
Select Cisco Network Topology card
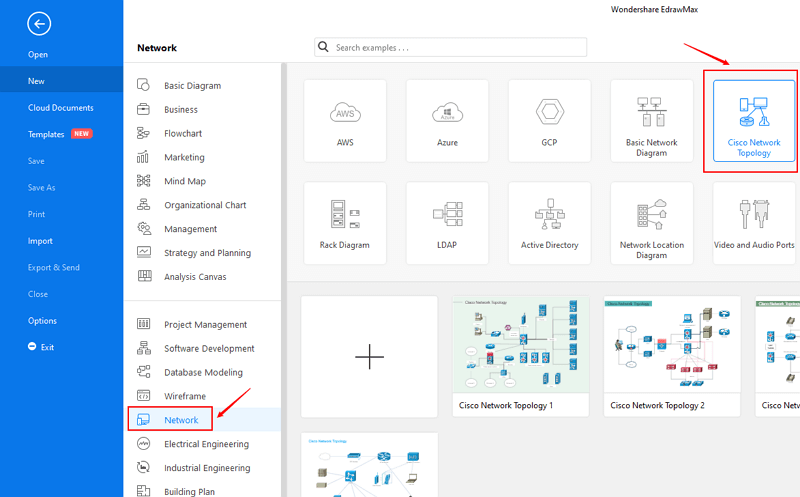coord(754,120)
